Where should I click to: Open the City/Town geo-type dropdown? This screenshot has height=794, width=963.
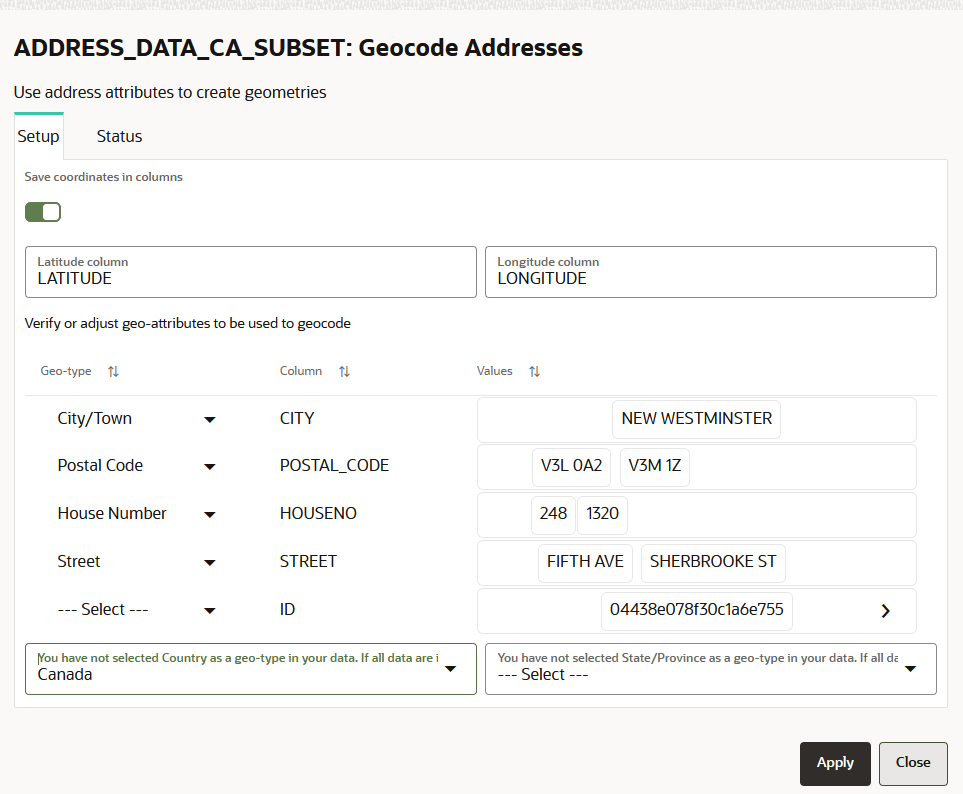[210, 418]
